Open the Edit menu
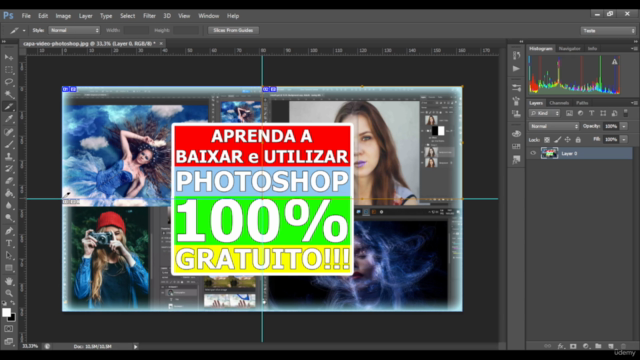 43,16
